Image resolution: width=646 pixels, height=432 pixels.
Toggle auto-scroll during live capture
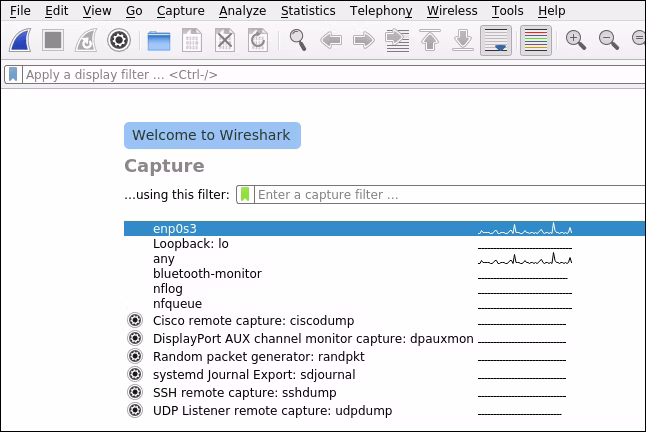496,40
